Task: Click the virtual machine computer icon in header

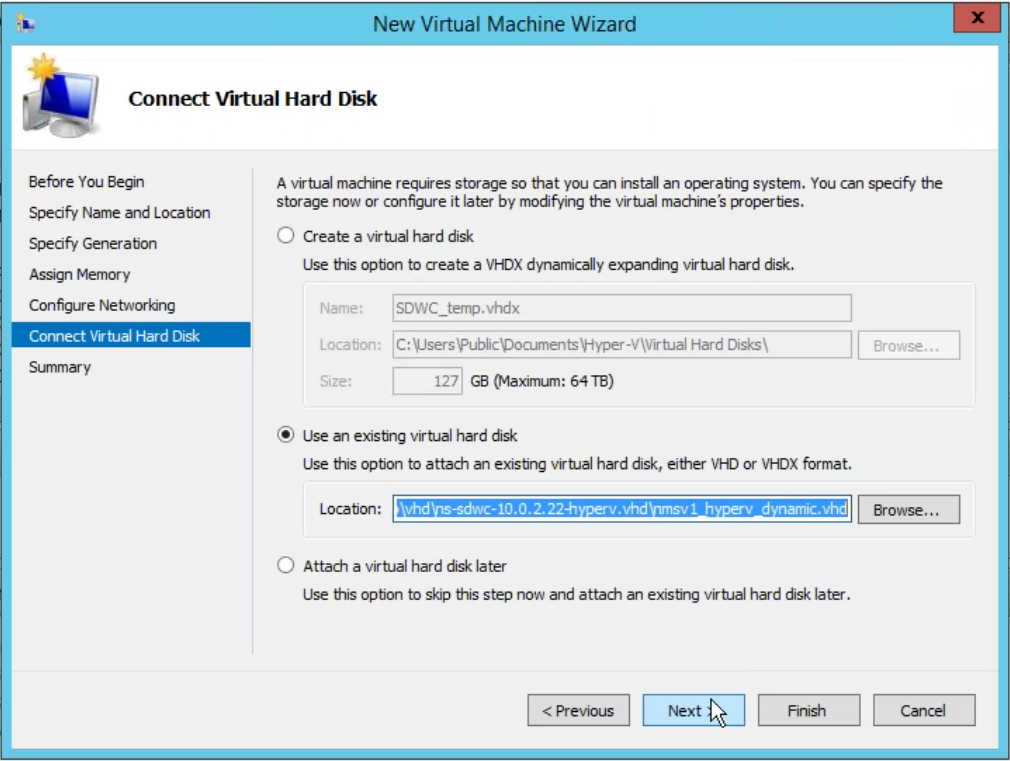Action: [61, 97]
